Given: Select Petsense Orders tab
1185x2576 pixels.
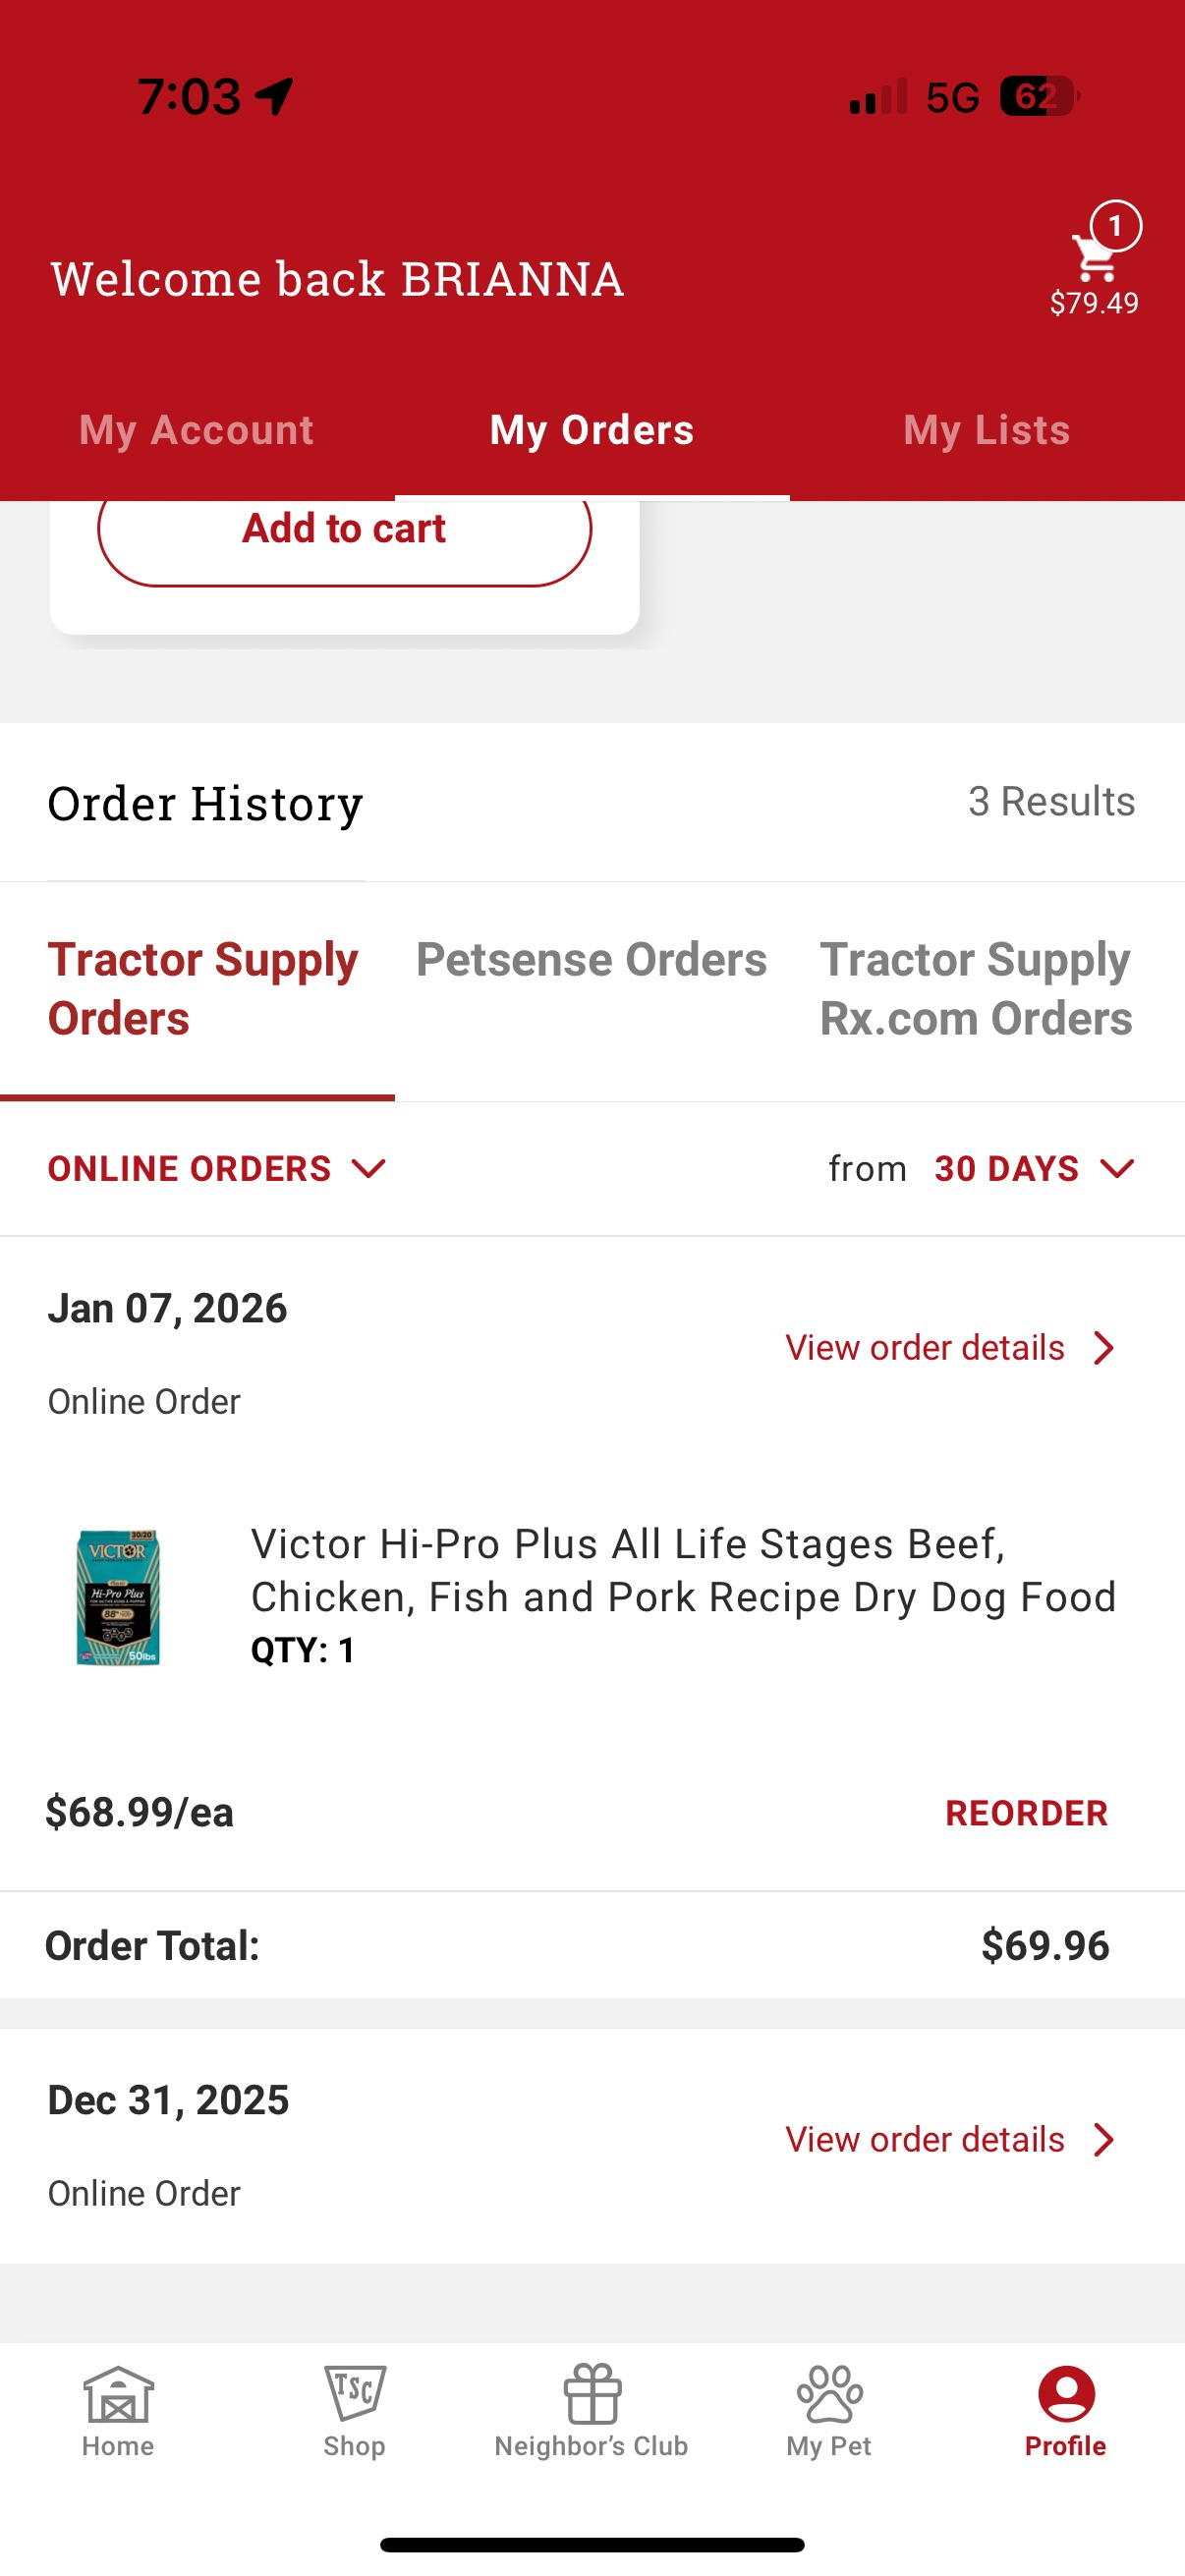Looking at the screenshot, I should click(591, 960).
